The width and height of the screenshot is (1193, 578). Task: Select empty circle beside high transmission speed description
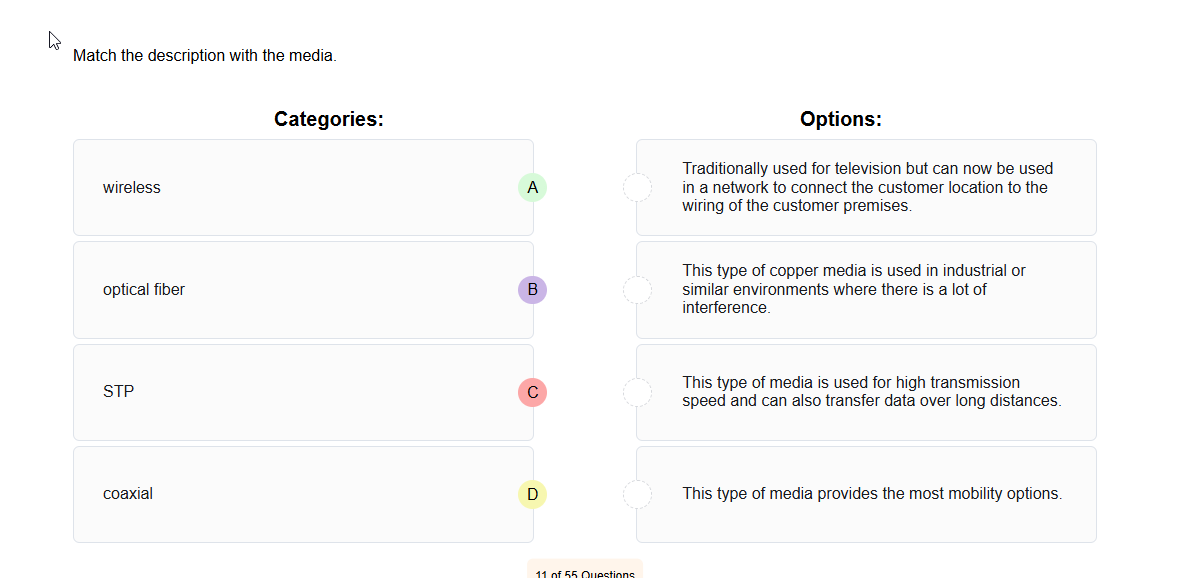[x=637, y=392]
